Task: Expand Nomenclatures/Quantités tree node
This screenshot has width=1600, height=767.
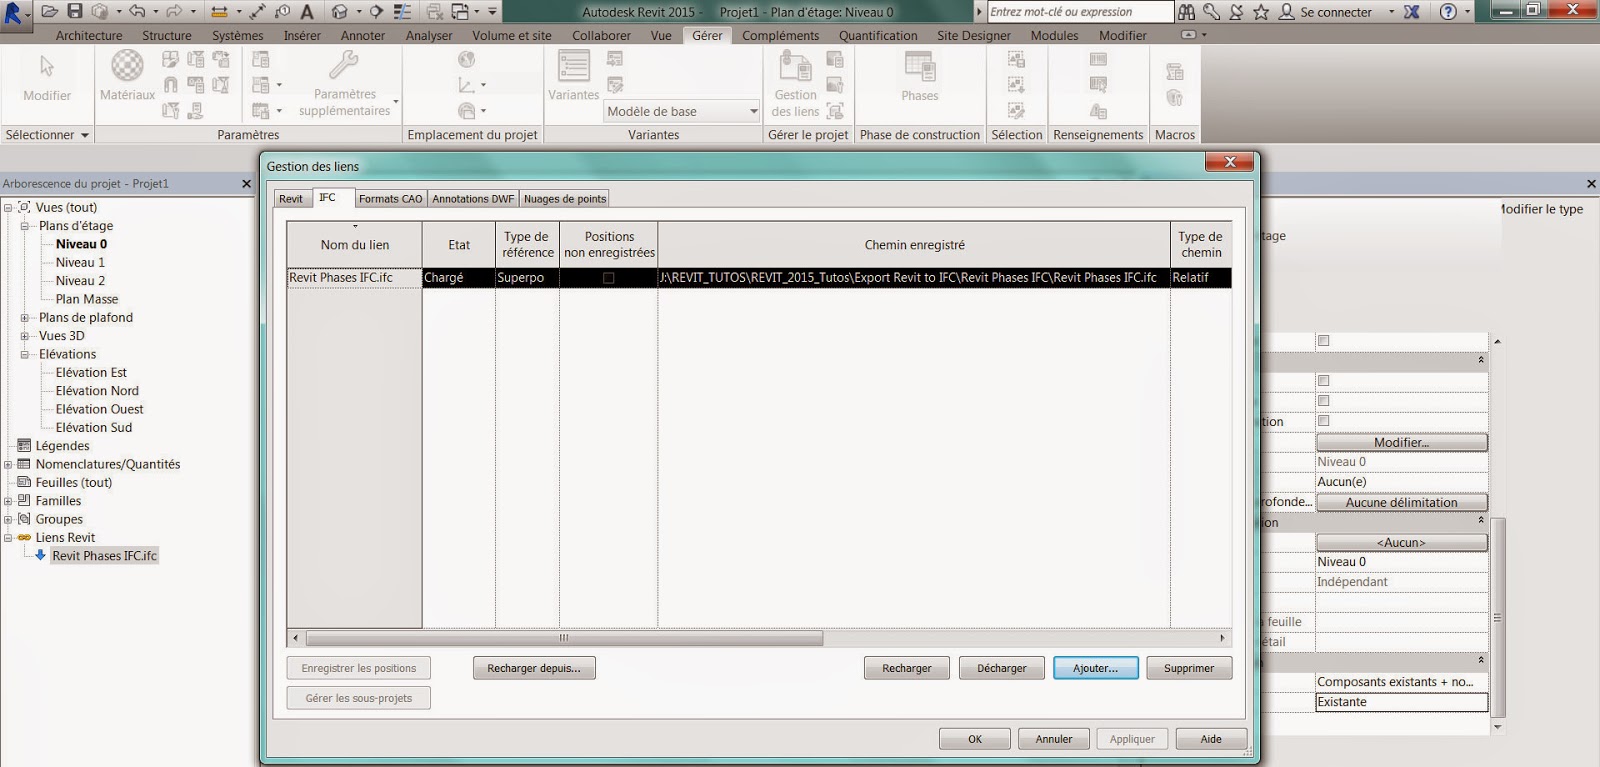Action: coord(8,464)
